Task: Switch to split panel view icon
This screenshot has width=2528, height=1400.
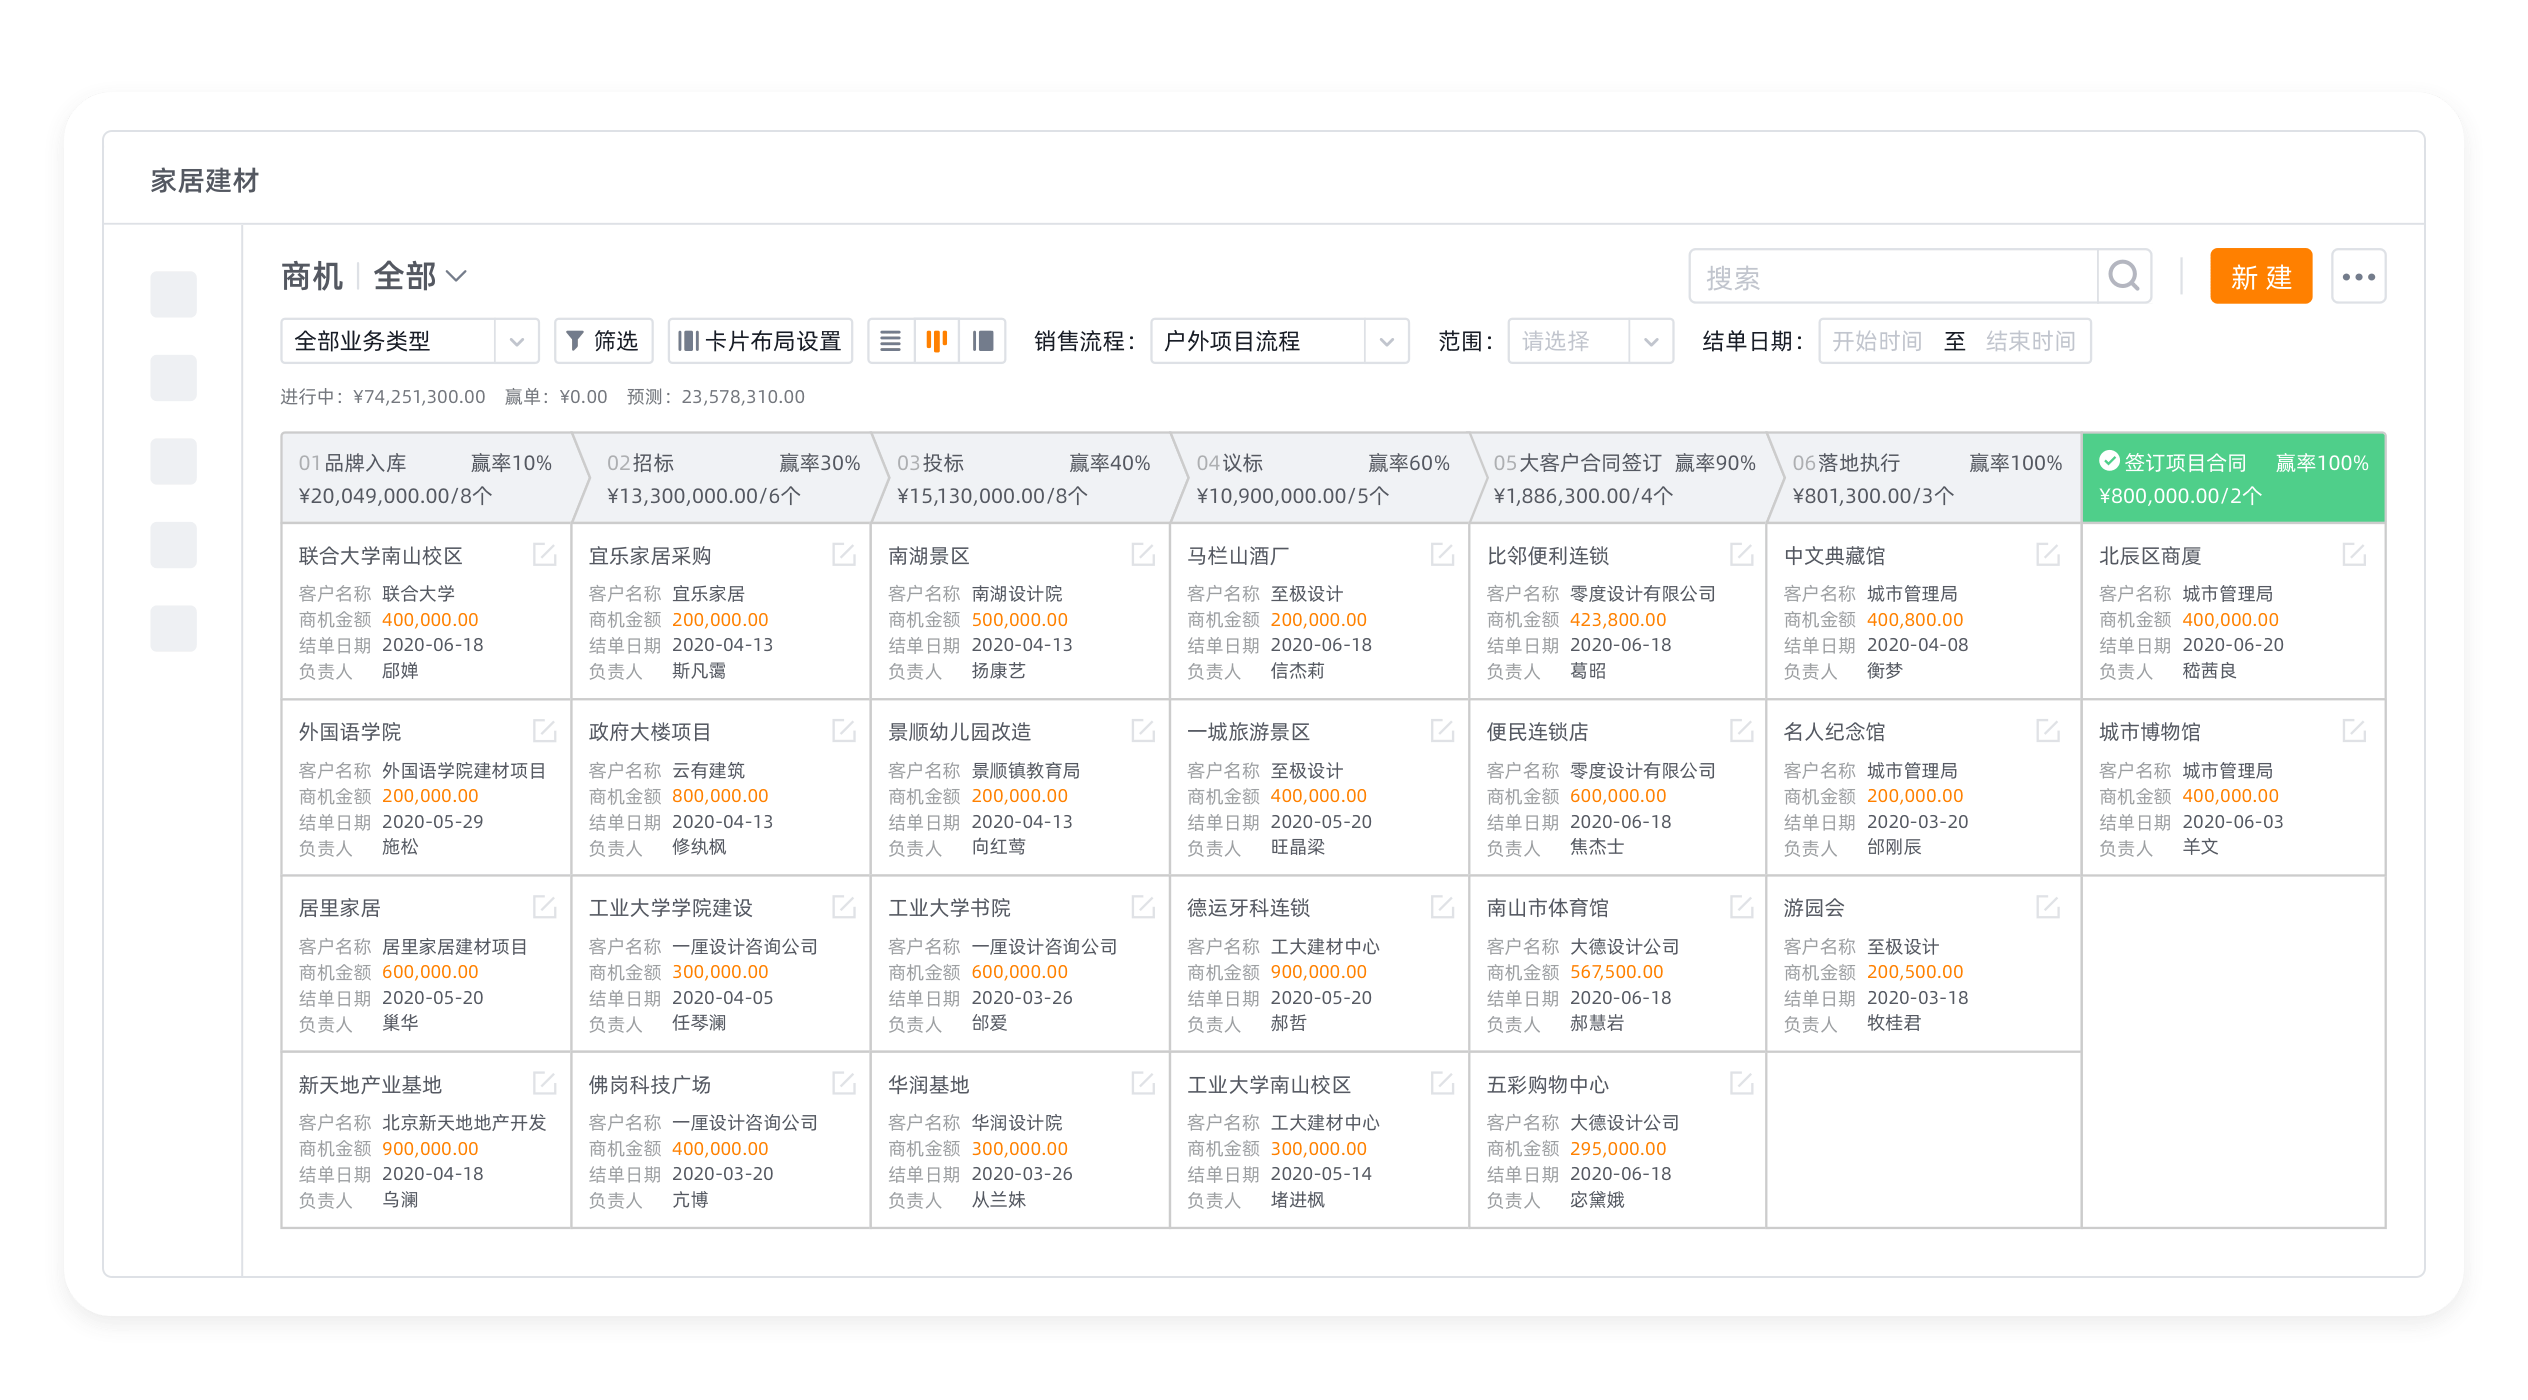Action: (983, 341)
